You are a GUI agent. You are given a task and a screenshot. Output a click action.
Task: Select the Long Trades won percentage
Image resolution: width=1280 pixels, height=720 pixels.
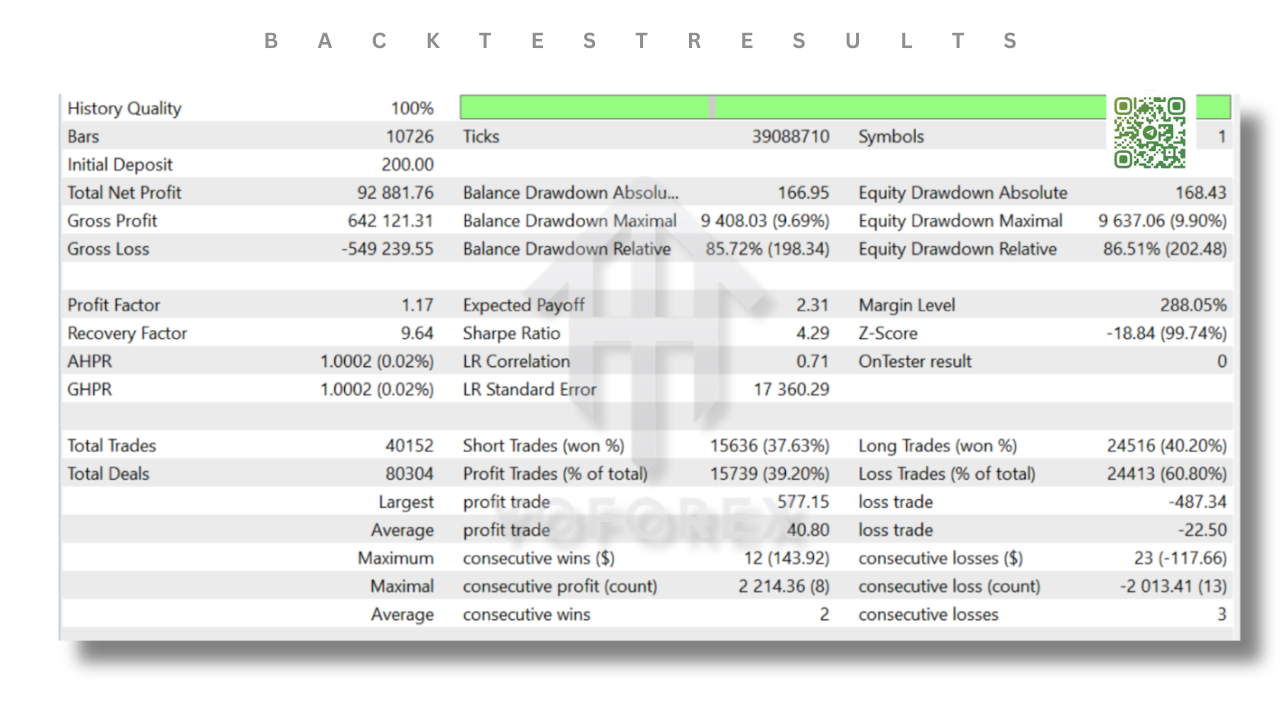(1167, 445)
